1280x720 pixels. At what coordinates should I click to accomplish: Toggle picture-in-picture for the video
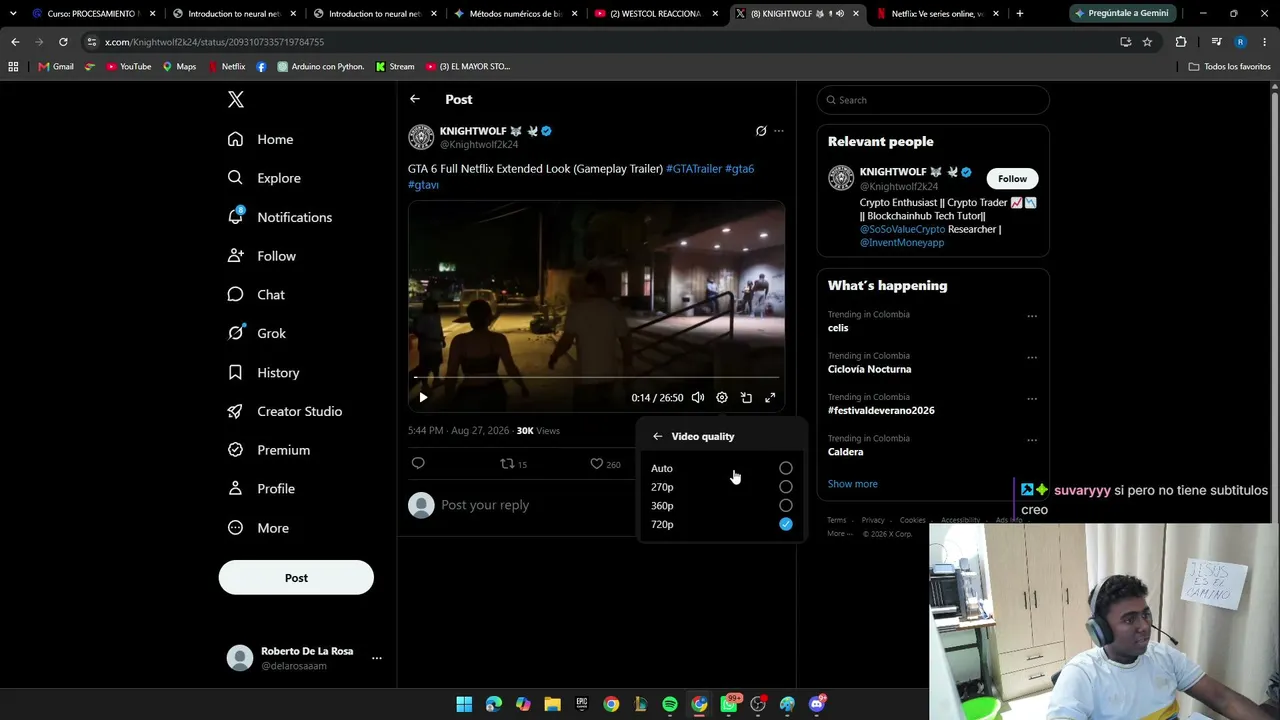coord(746,398)
